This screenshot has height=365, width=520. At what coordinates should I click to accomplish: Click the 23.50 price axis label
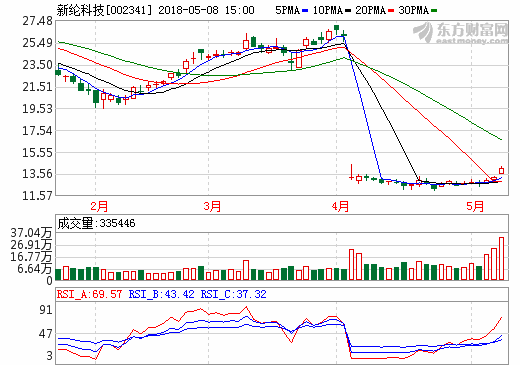[37, 65]
